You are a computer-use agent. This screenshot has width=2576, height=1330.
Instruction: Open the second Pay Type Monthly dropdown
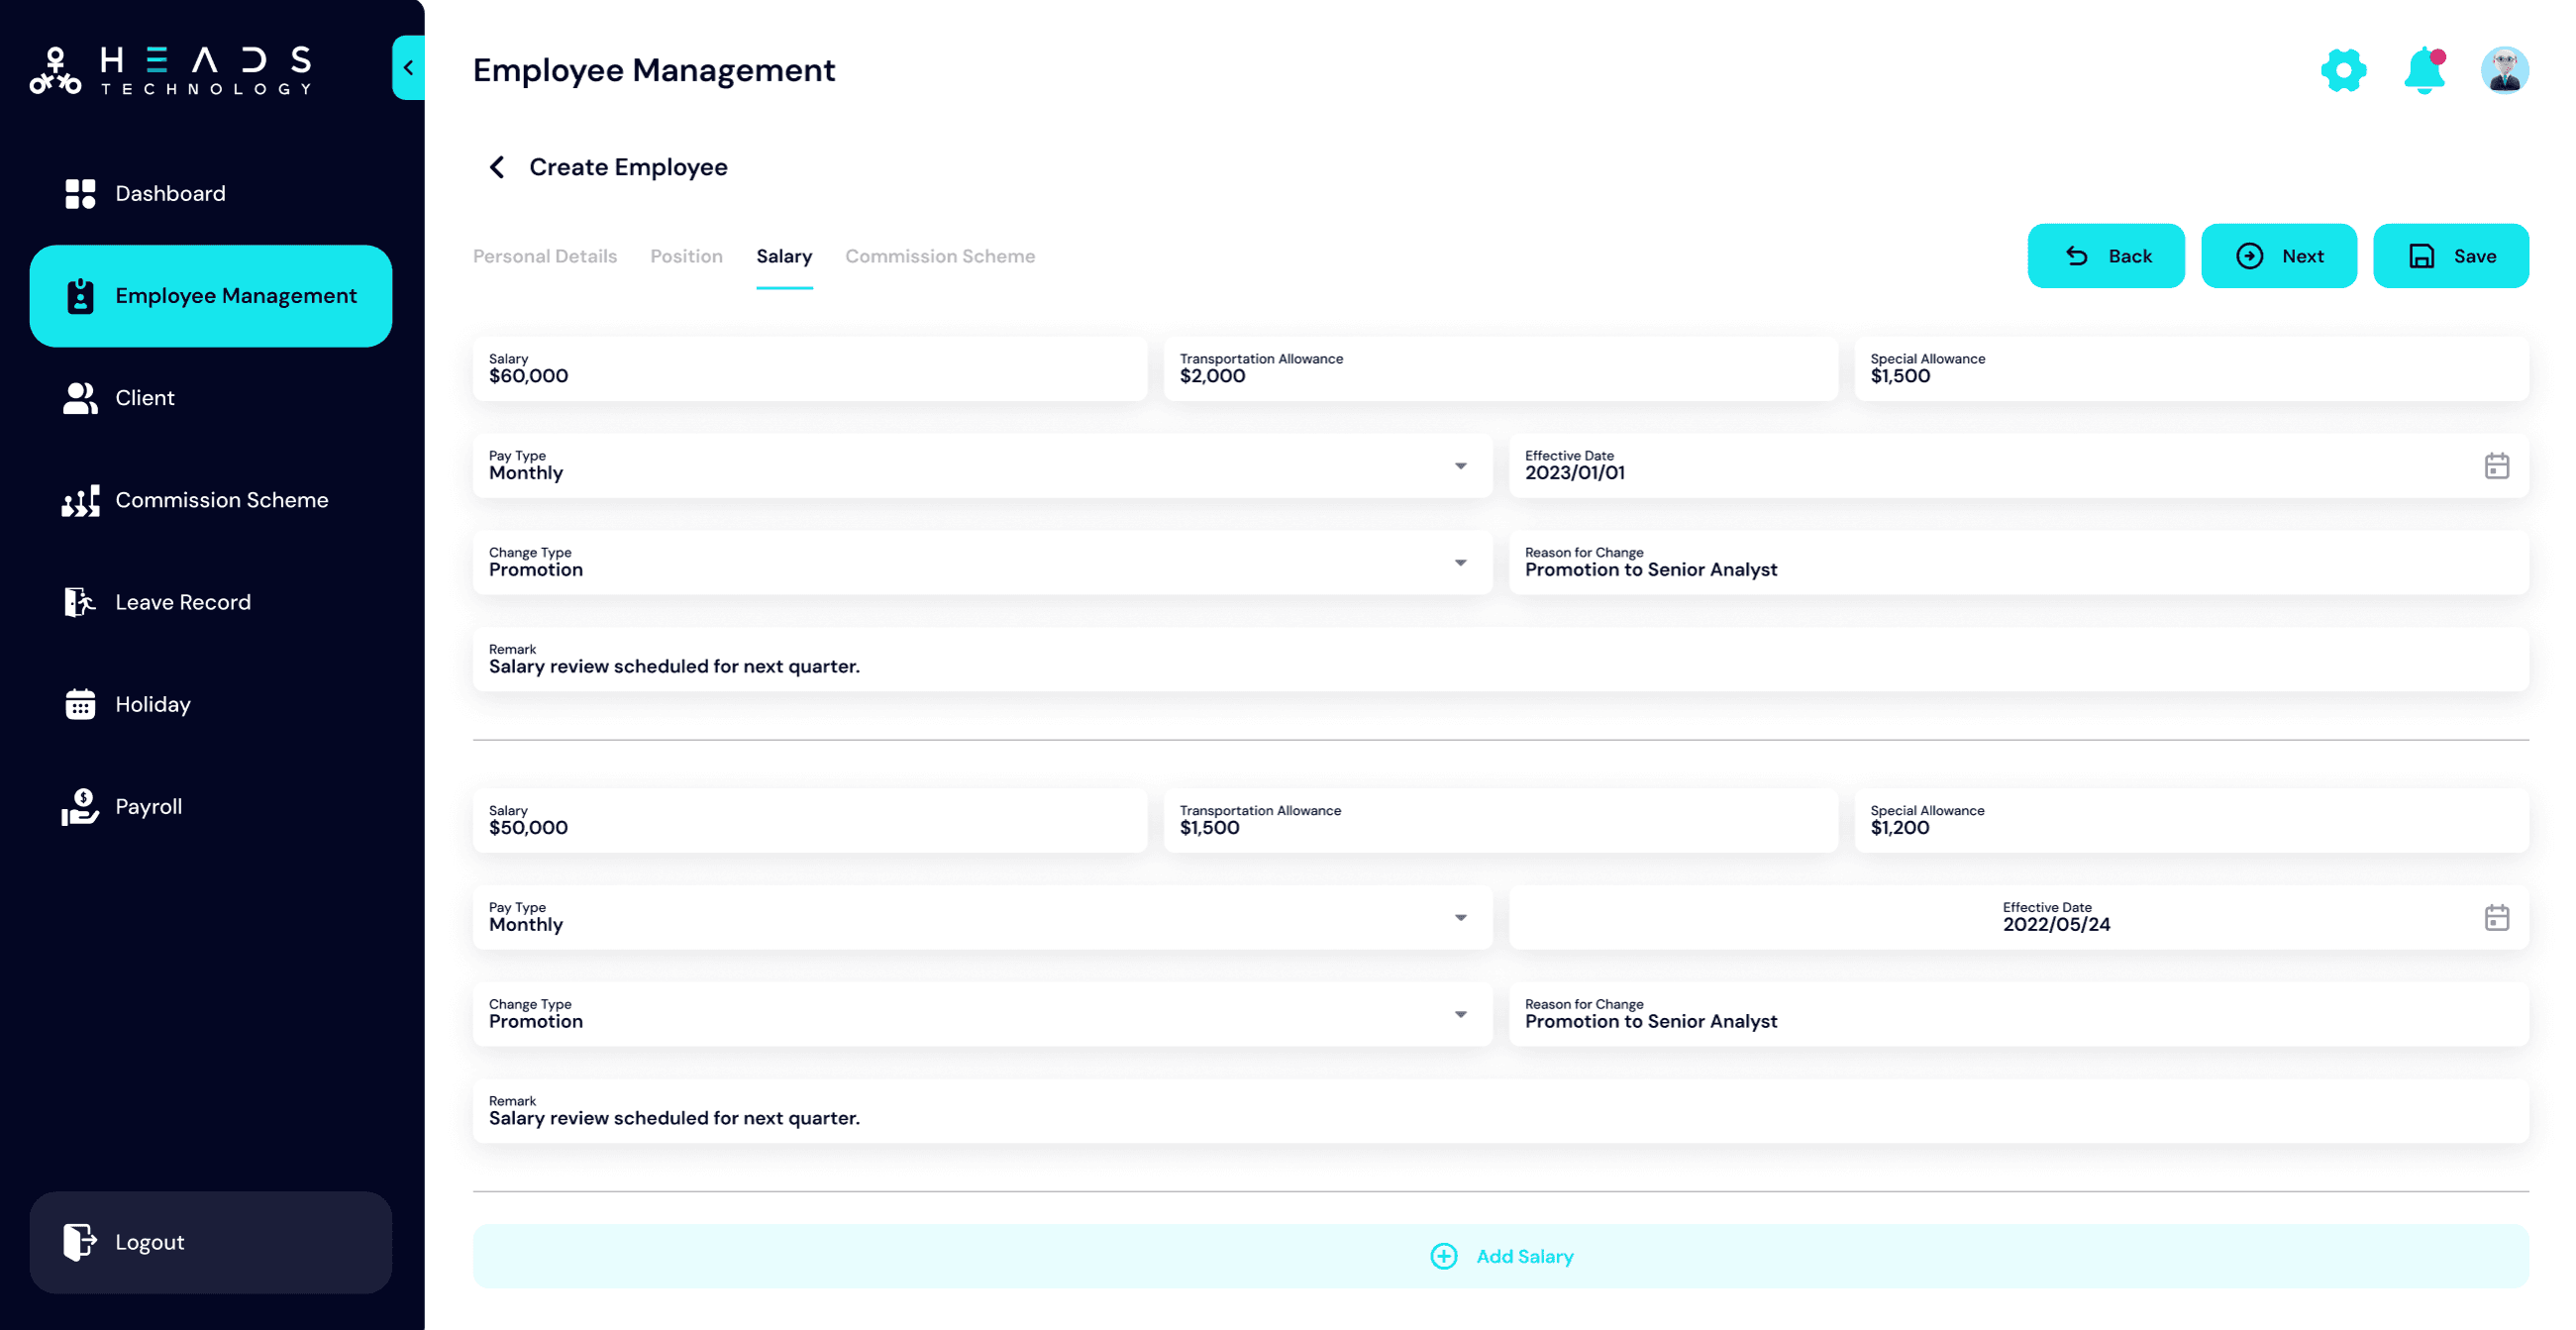point(1460,917)
